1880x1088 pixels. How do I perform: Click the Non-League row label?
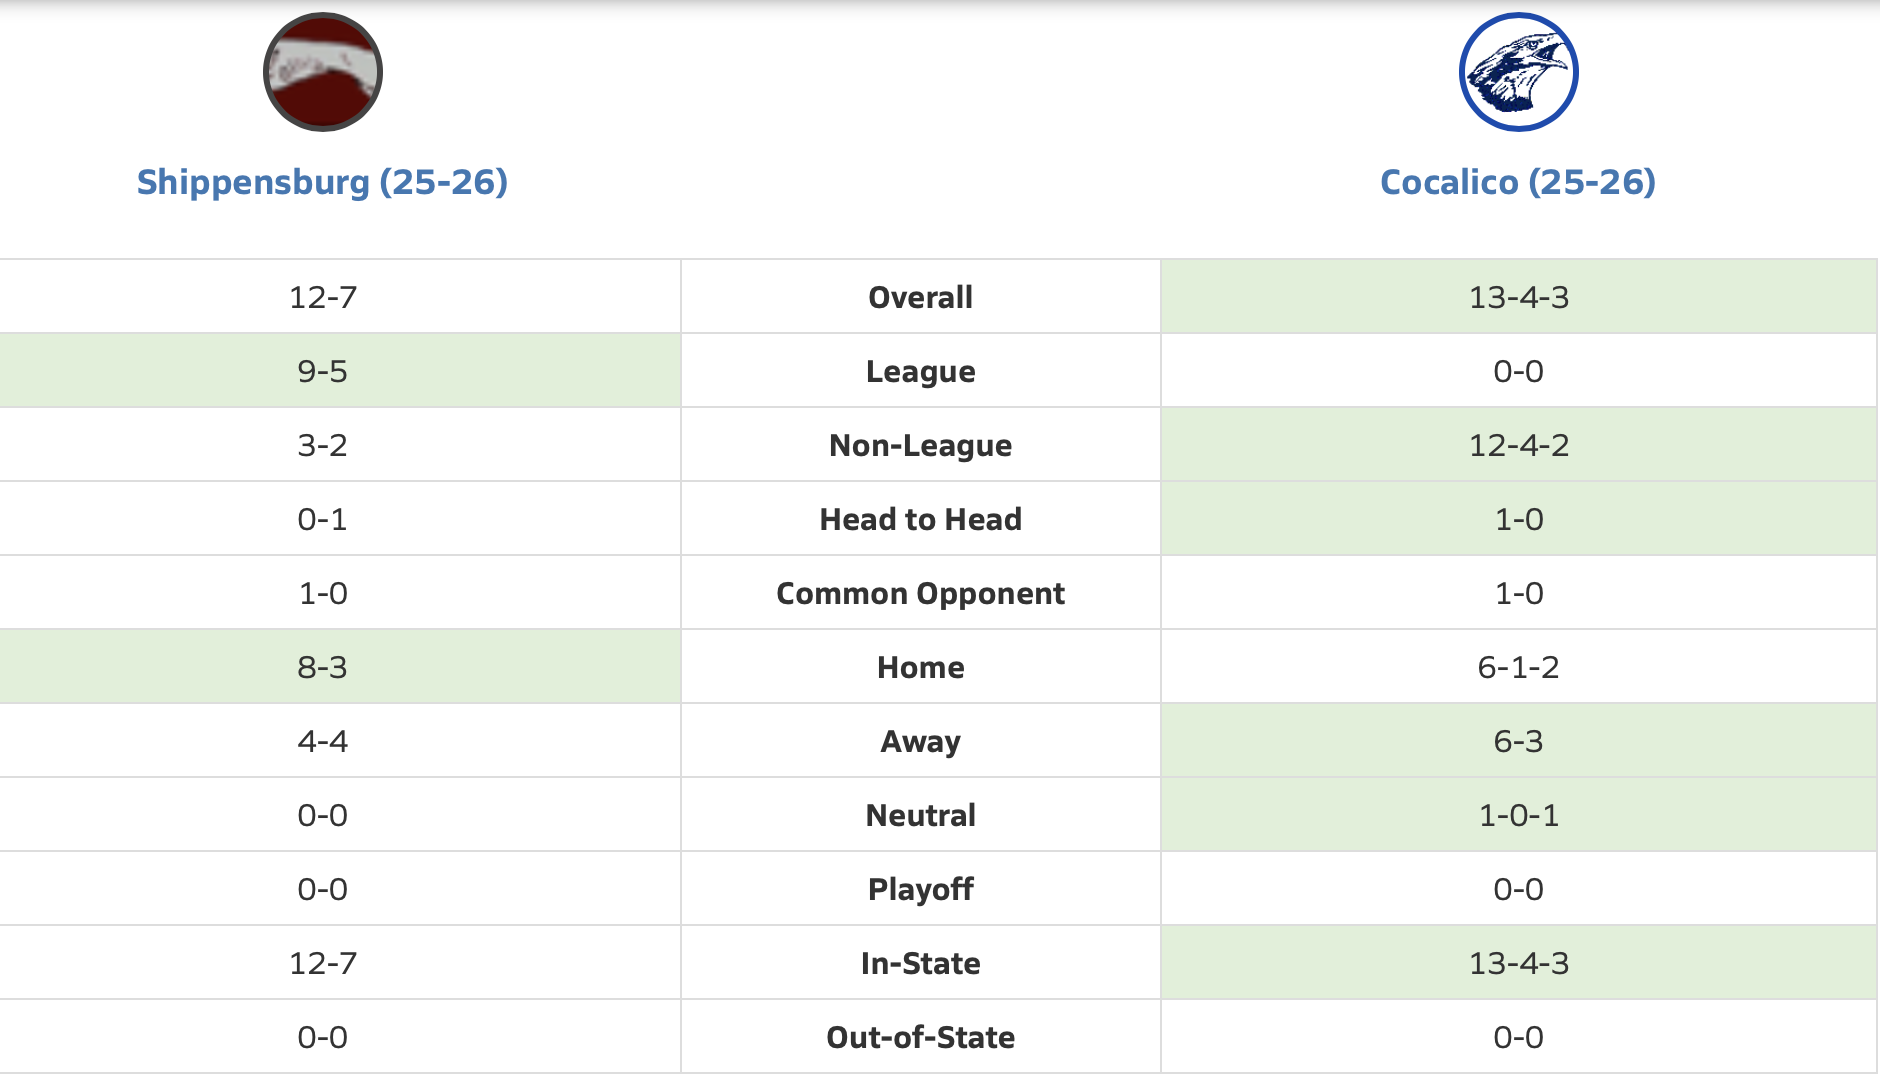click(x=920, y=445)
